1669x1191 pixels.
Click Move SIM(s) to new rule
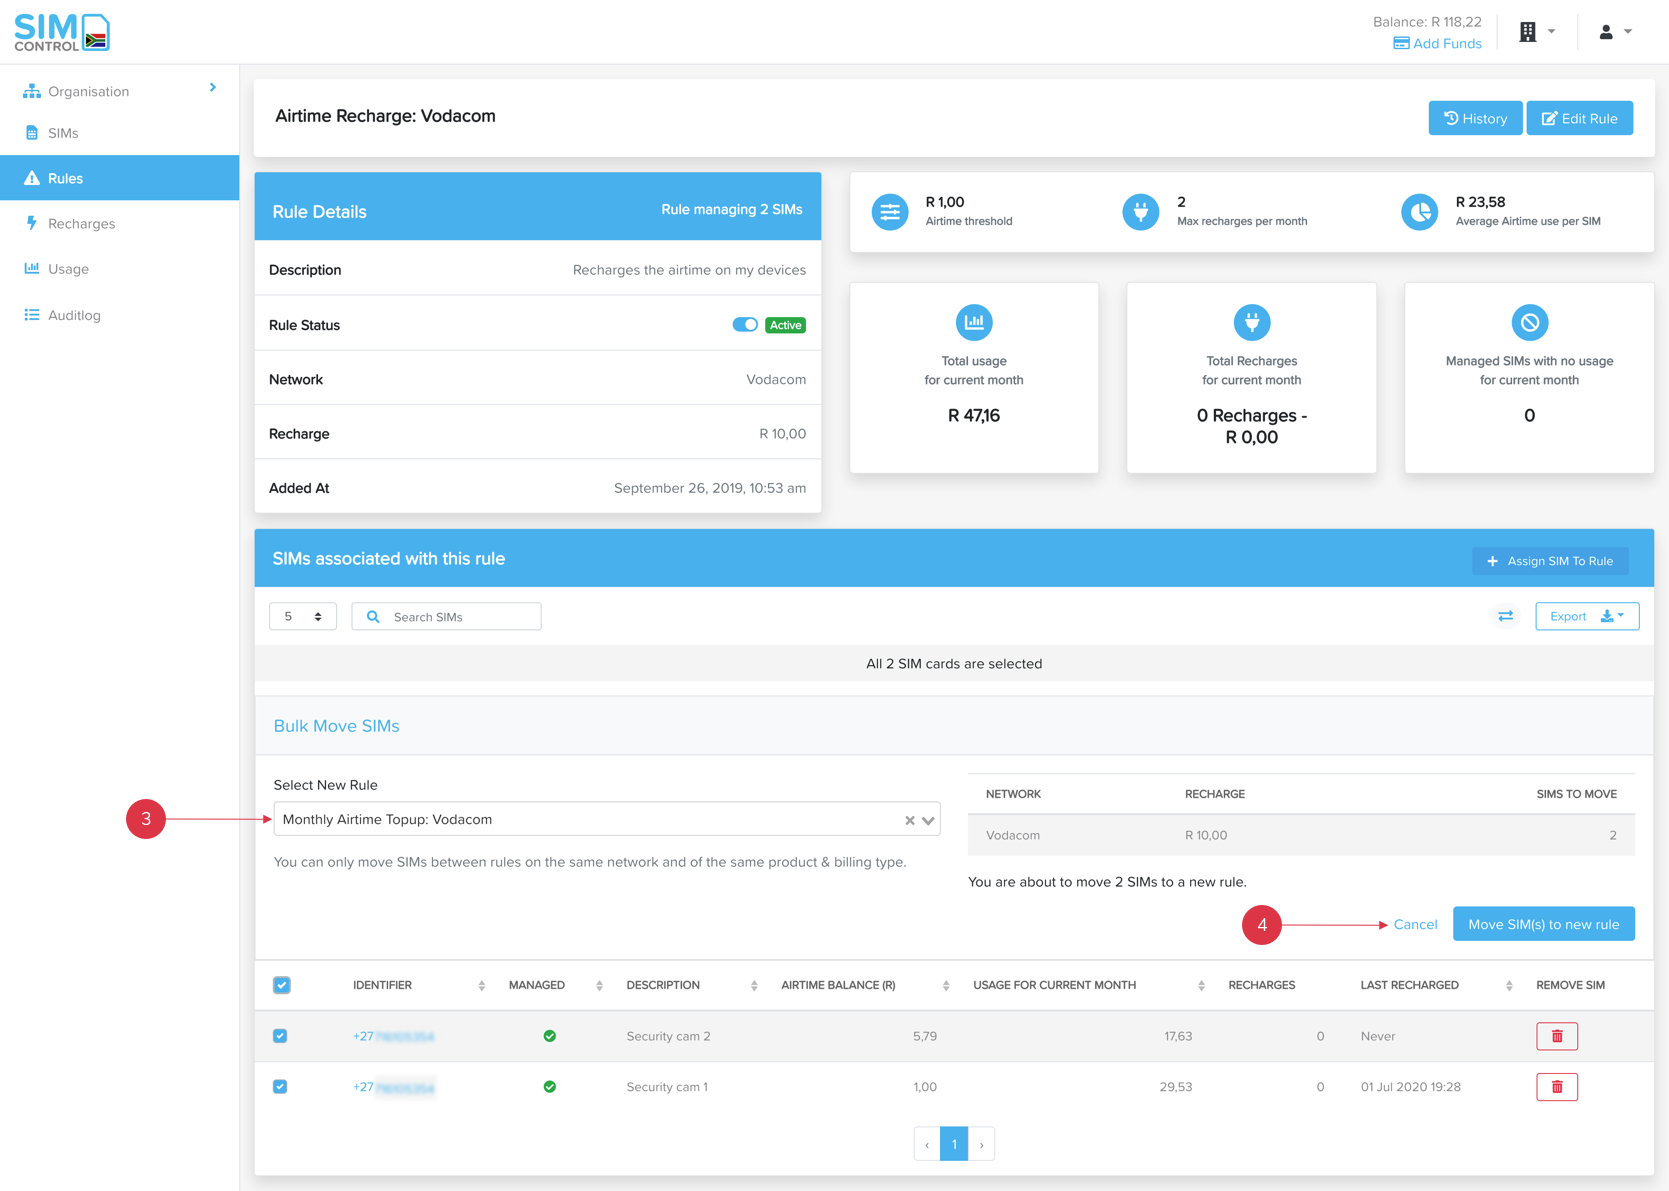click(1543, 924)
